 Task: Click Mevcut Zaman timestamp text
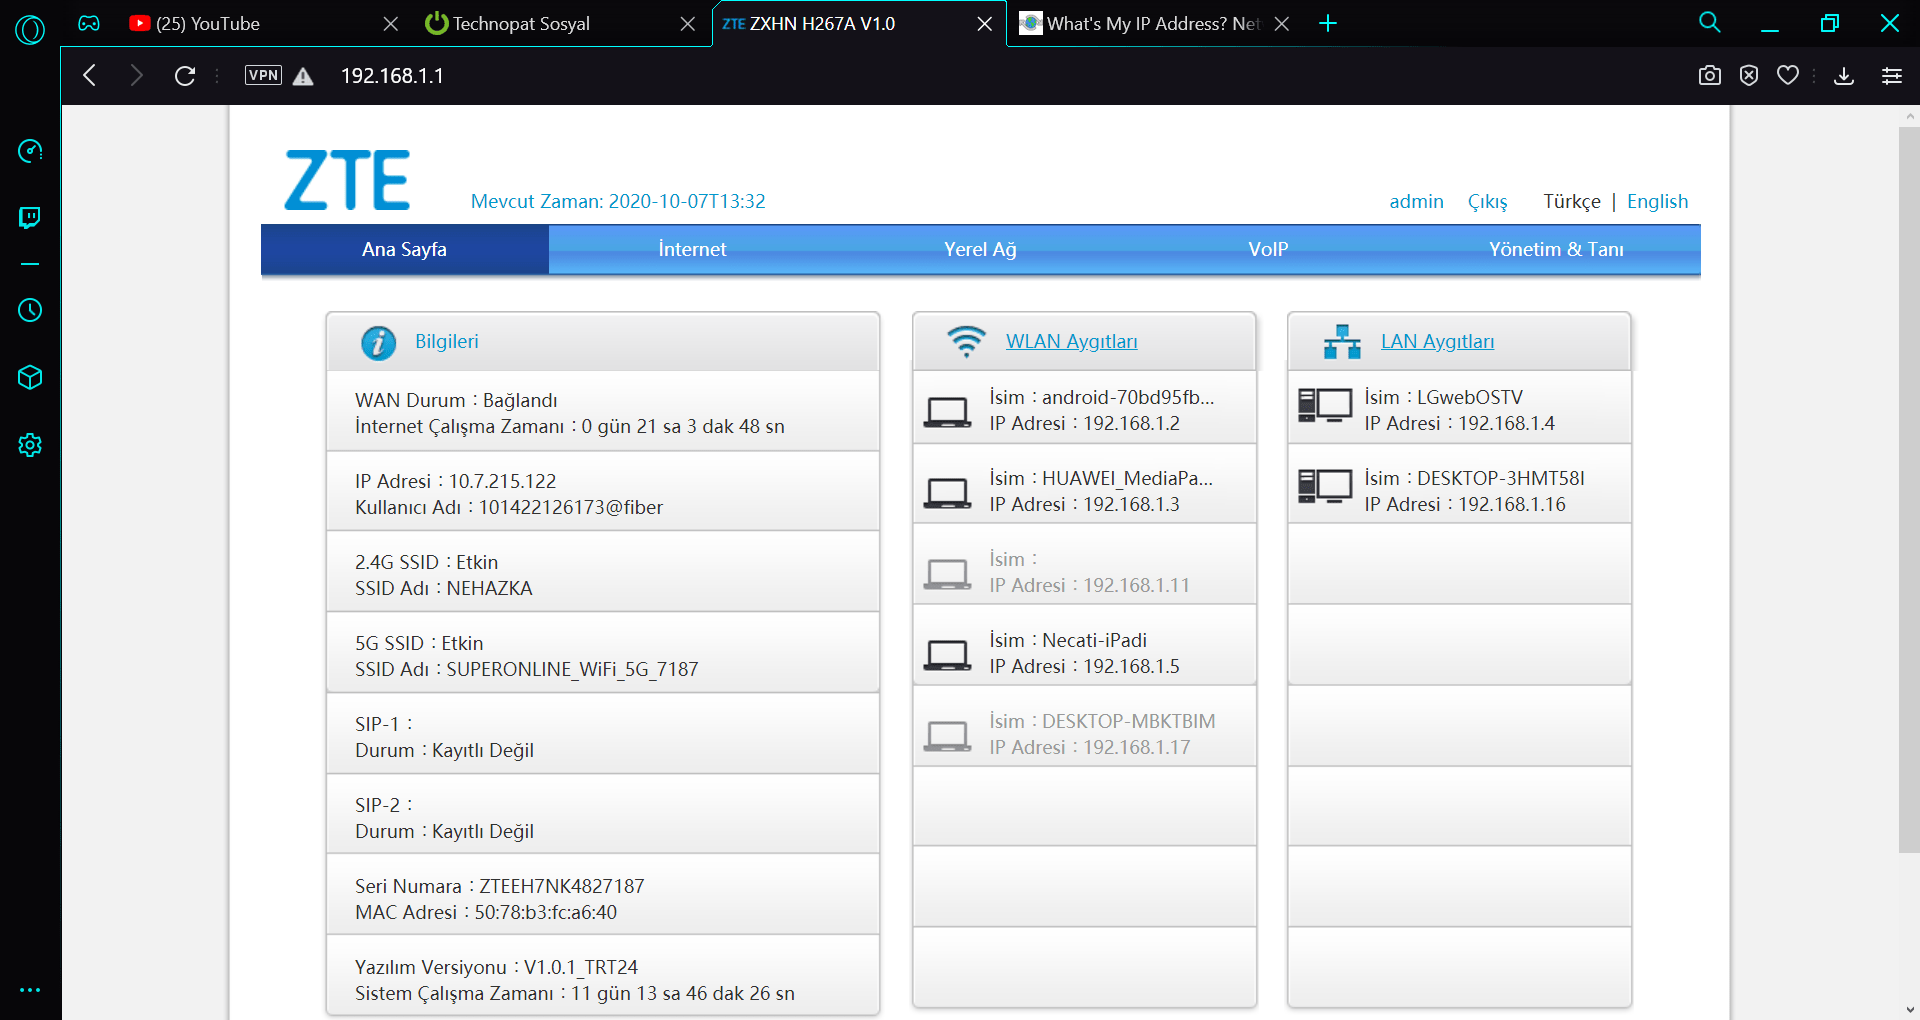[618, 202]
